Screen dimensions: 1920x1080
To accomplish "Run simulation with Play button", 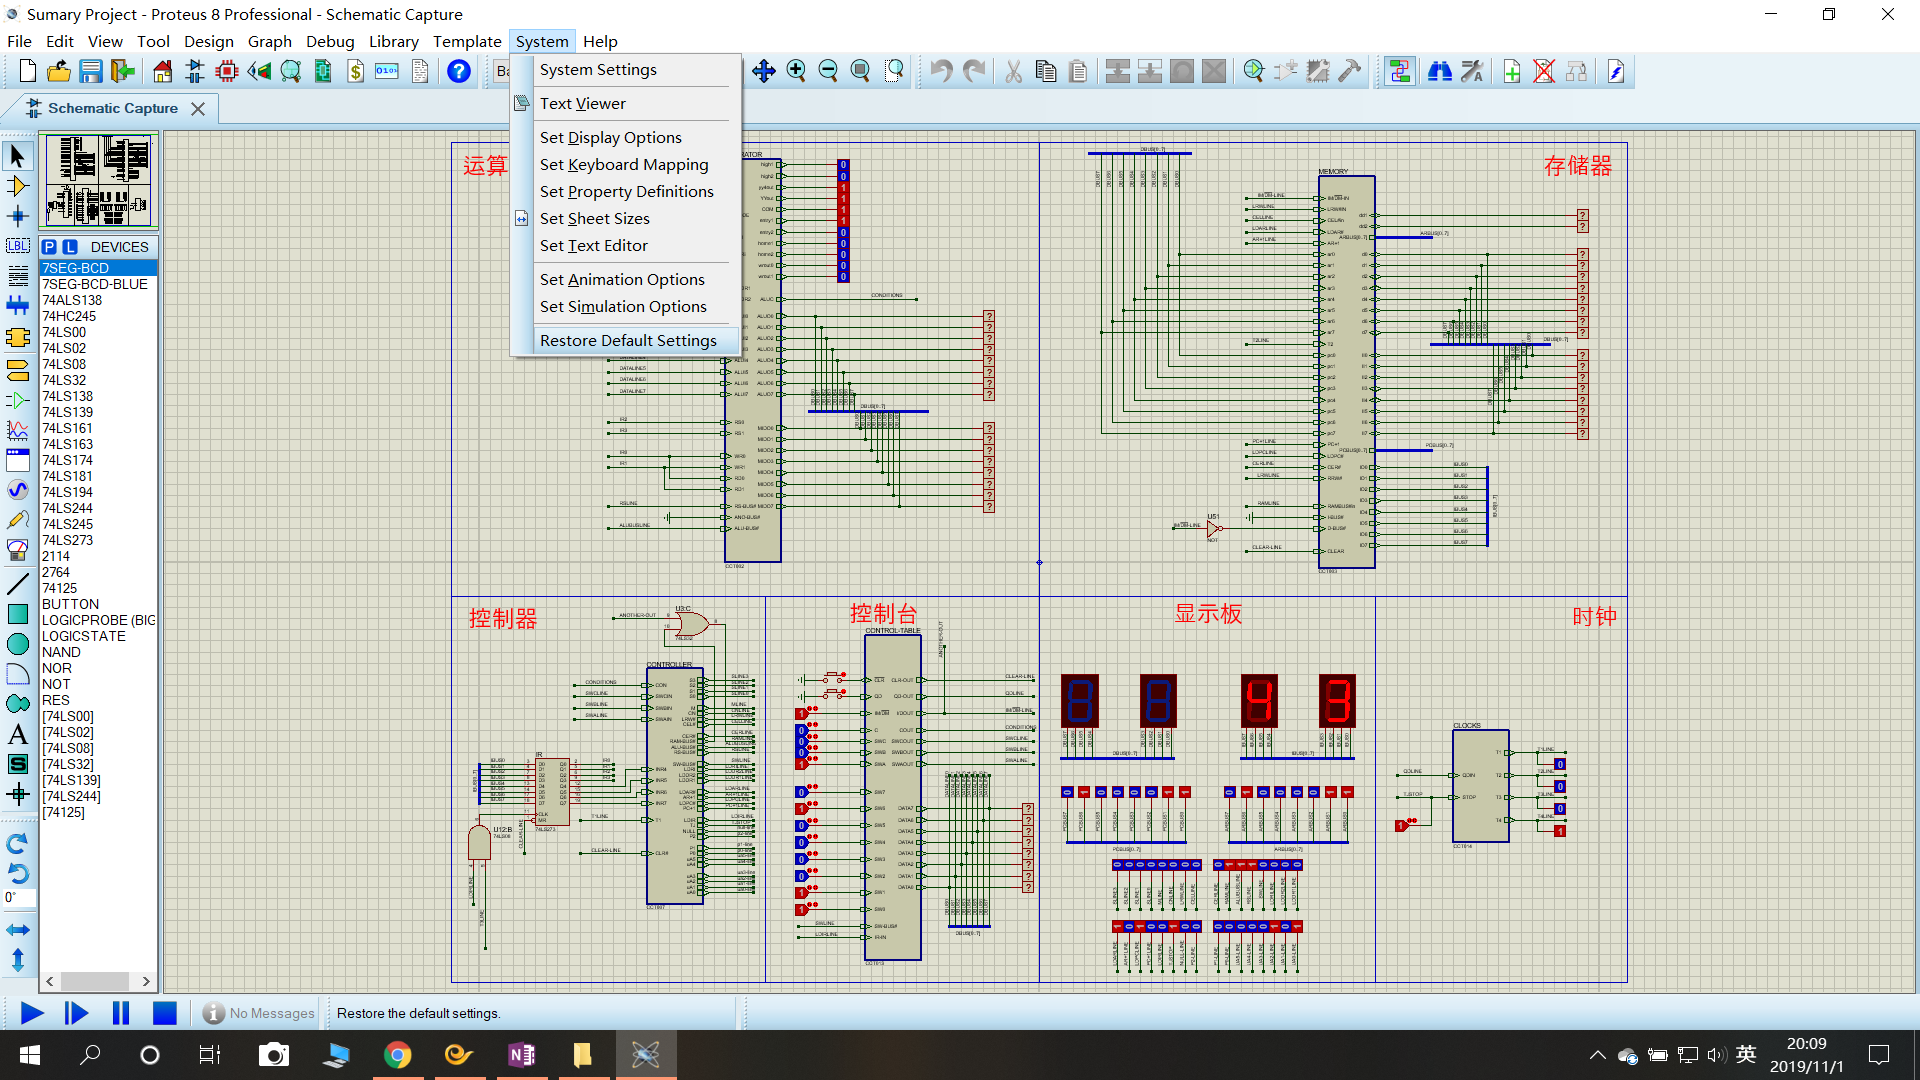I will pyautogui.click(x=32, y=1013).
